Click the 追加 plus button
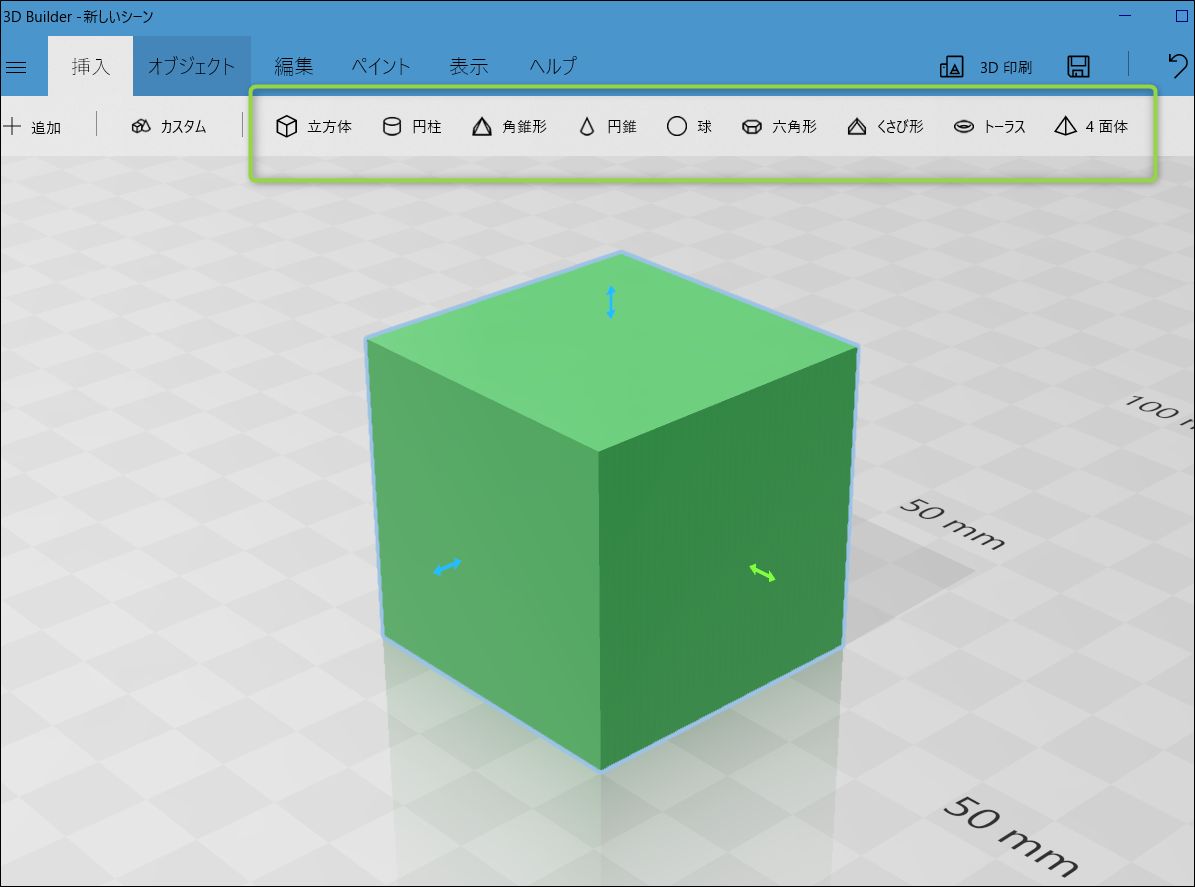Viewport: 1195px width, 887px height. (32, 126)
